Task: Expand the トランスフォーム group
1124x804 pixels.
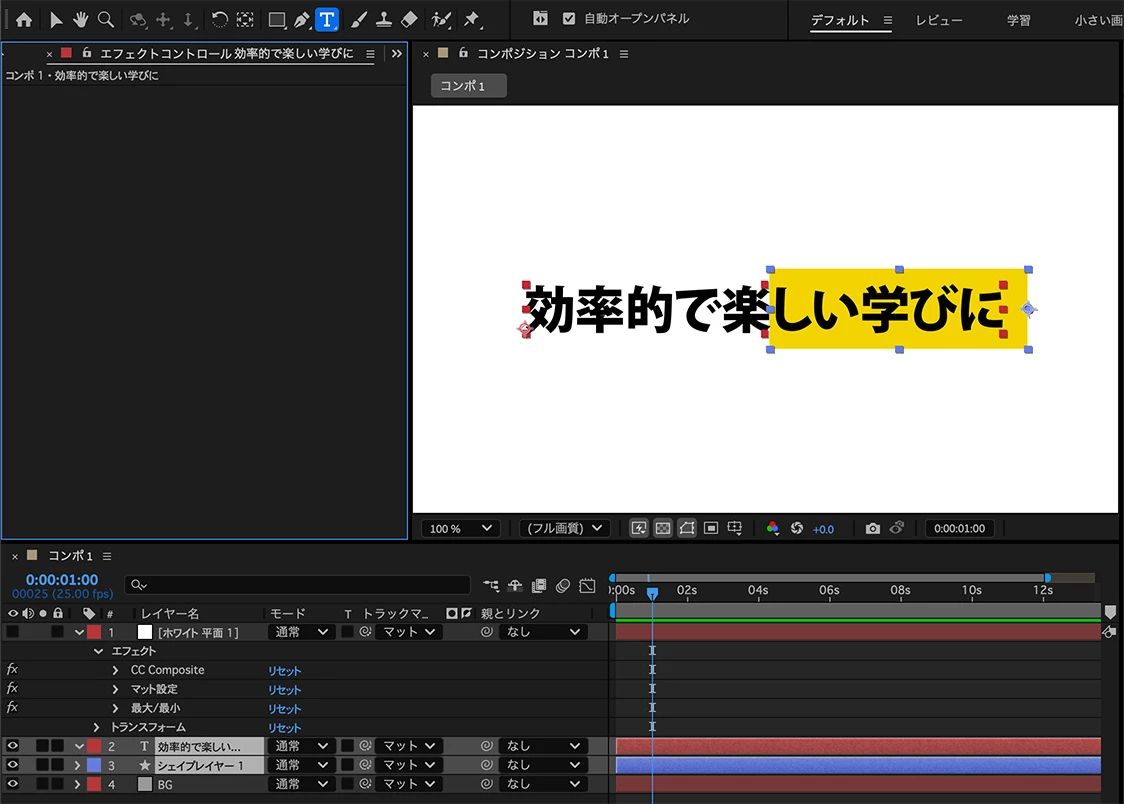Action: pos(96,727)
